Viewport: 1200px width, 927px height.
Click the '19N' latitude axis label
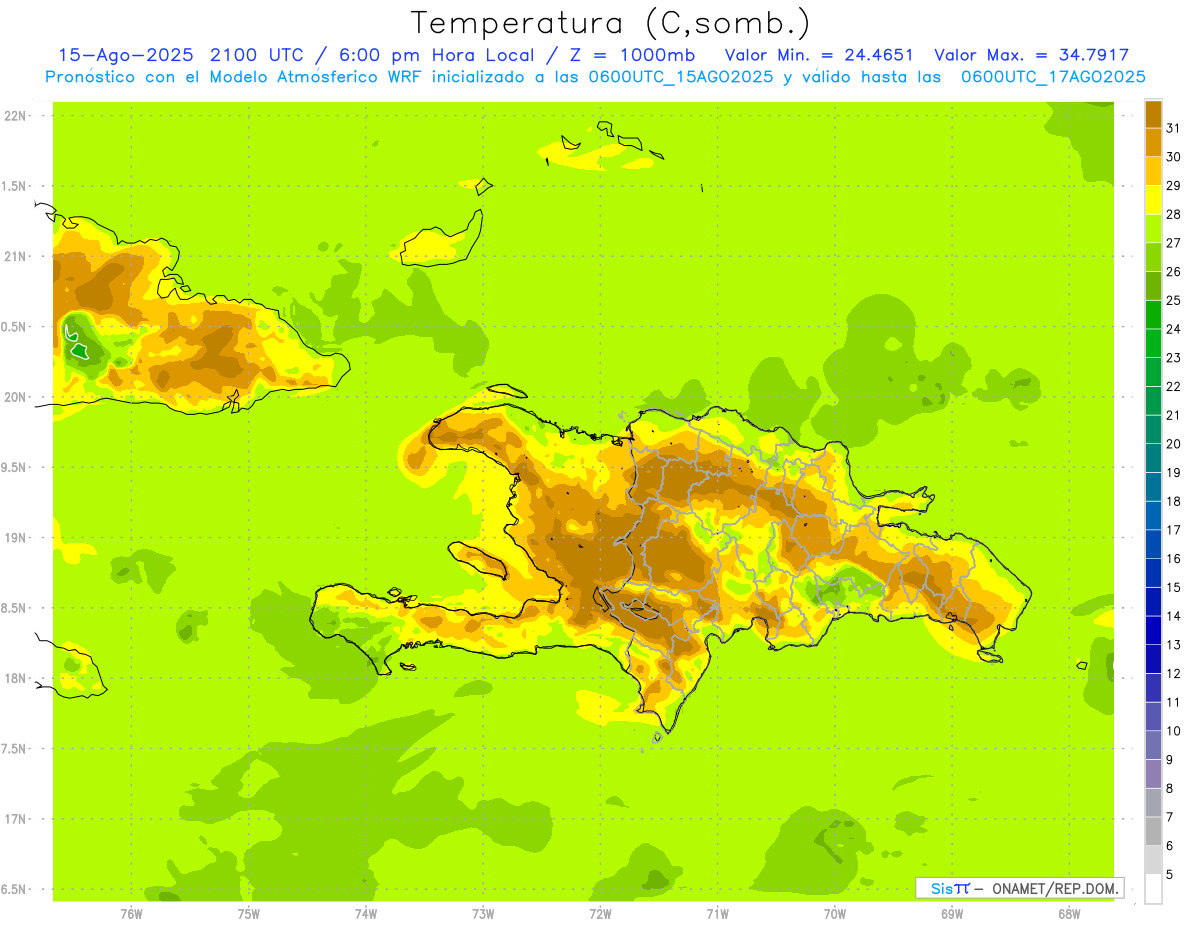pyautogui.click(x=15, y=537)
